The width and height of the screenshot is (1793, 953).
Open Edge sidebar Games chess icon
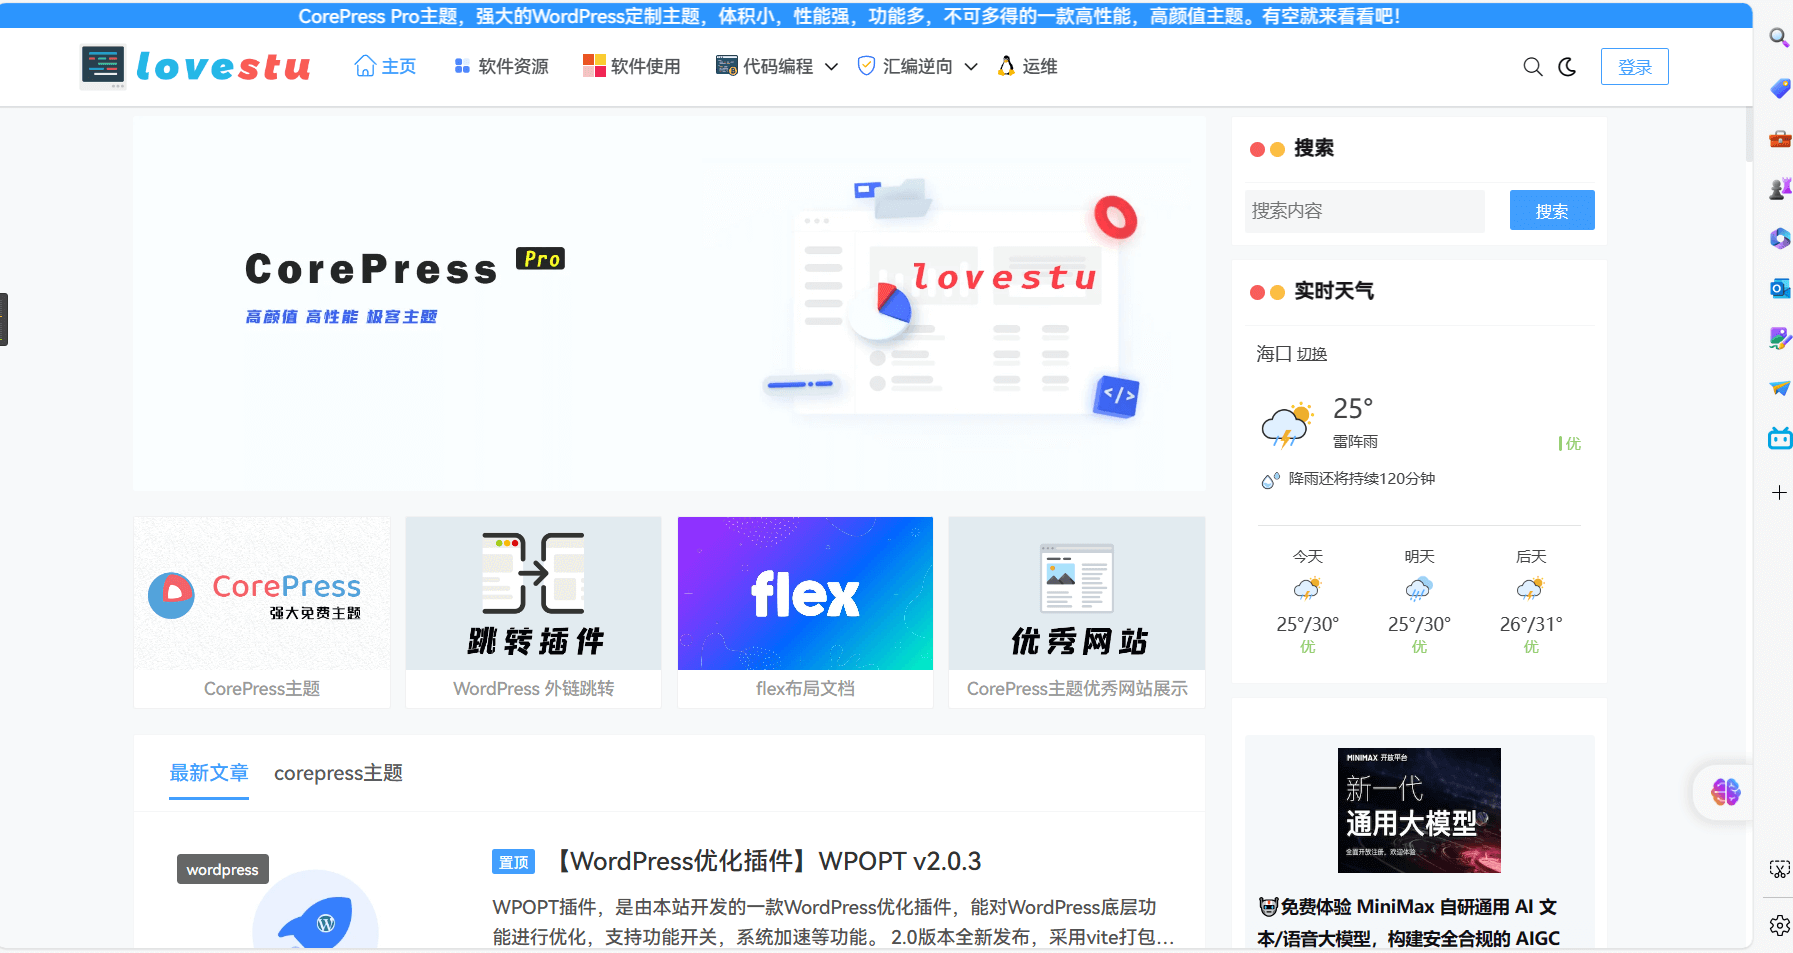coord(1779,188)
